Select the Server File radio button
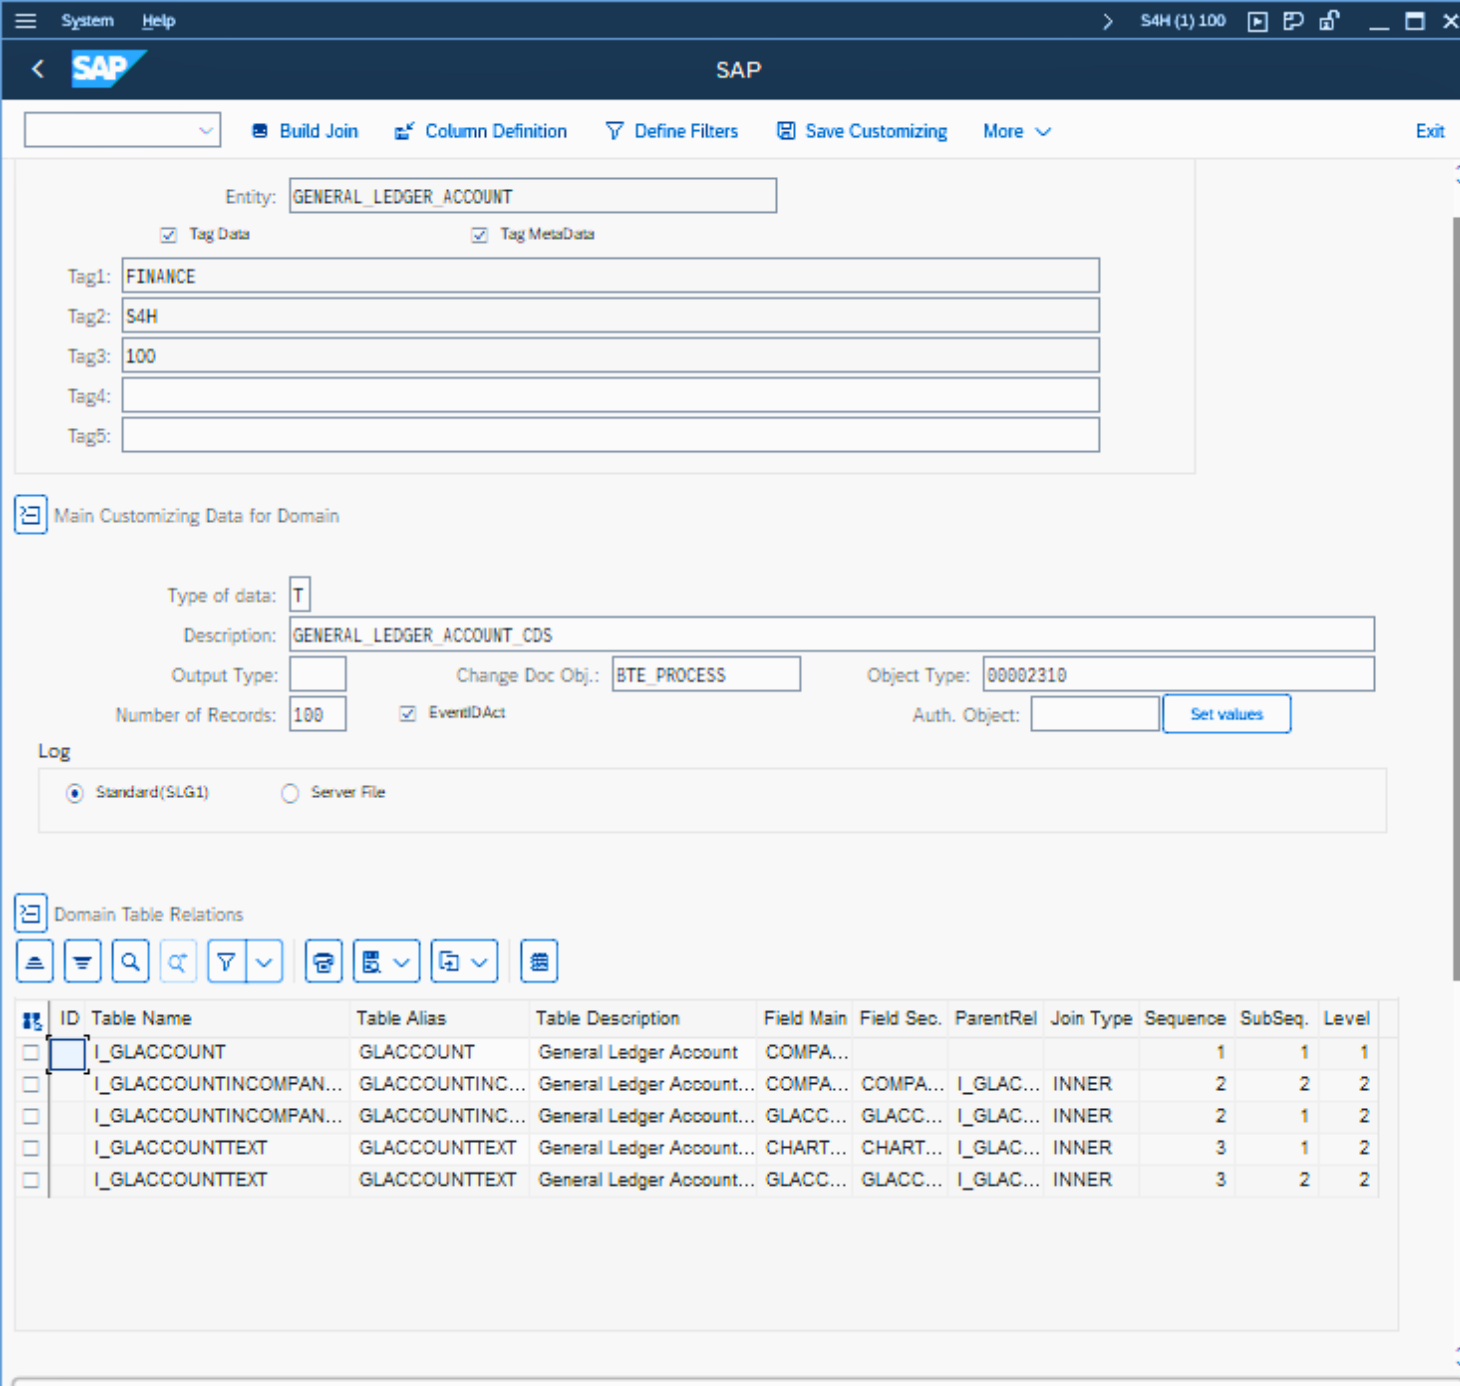The width and height of the screenshot is (1460, 1386). click(290, 793)
